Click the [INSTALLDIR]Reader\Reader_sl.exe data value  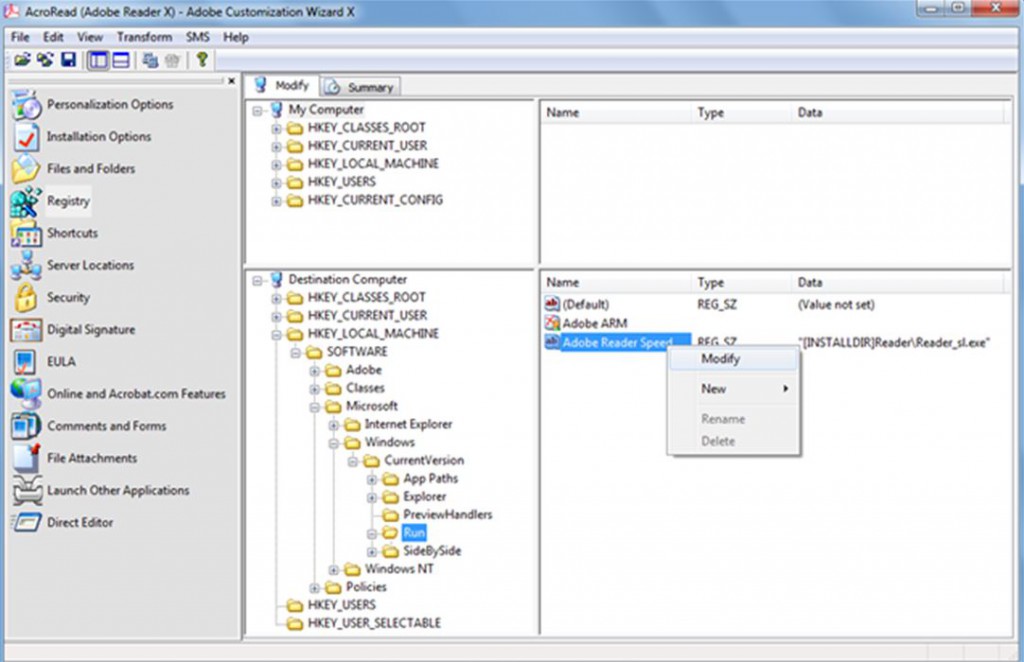point(893,343)
